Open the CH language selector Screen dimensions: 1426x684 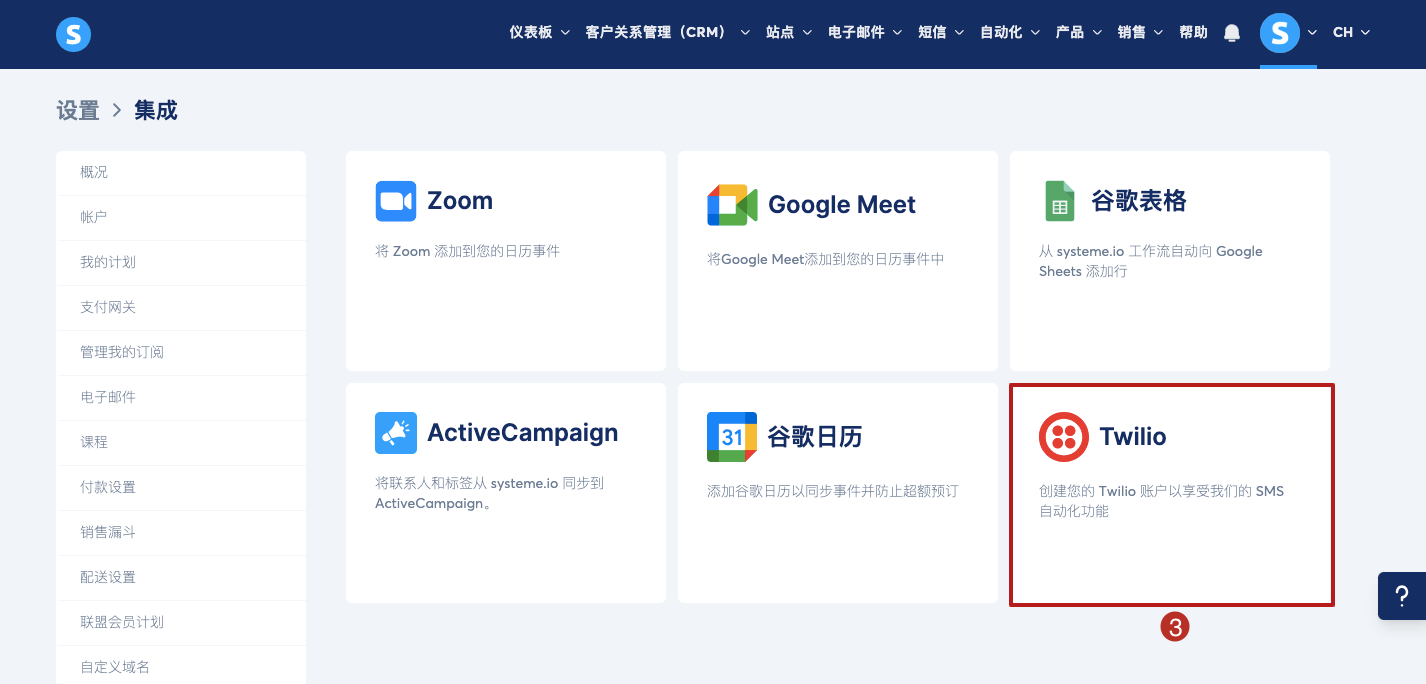point(1351,33)
